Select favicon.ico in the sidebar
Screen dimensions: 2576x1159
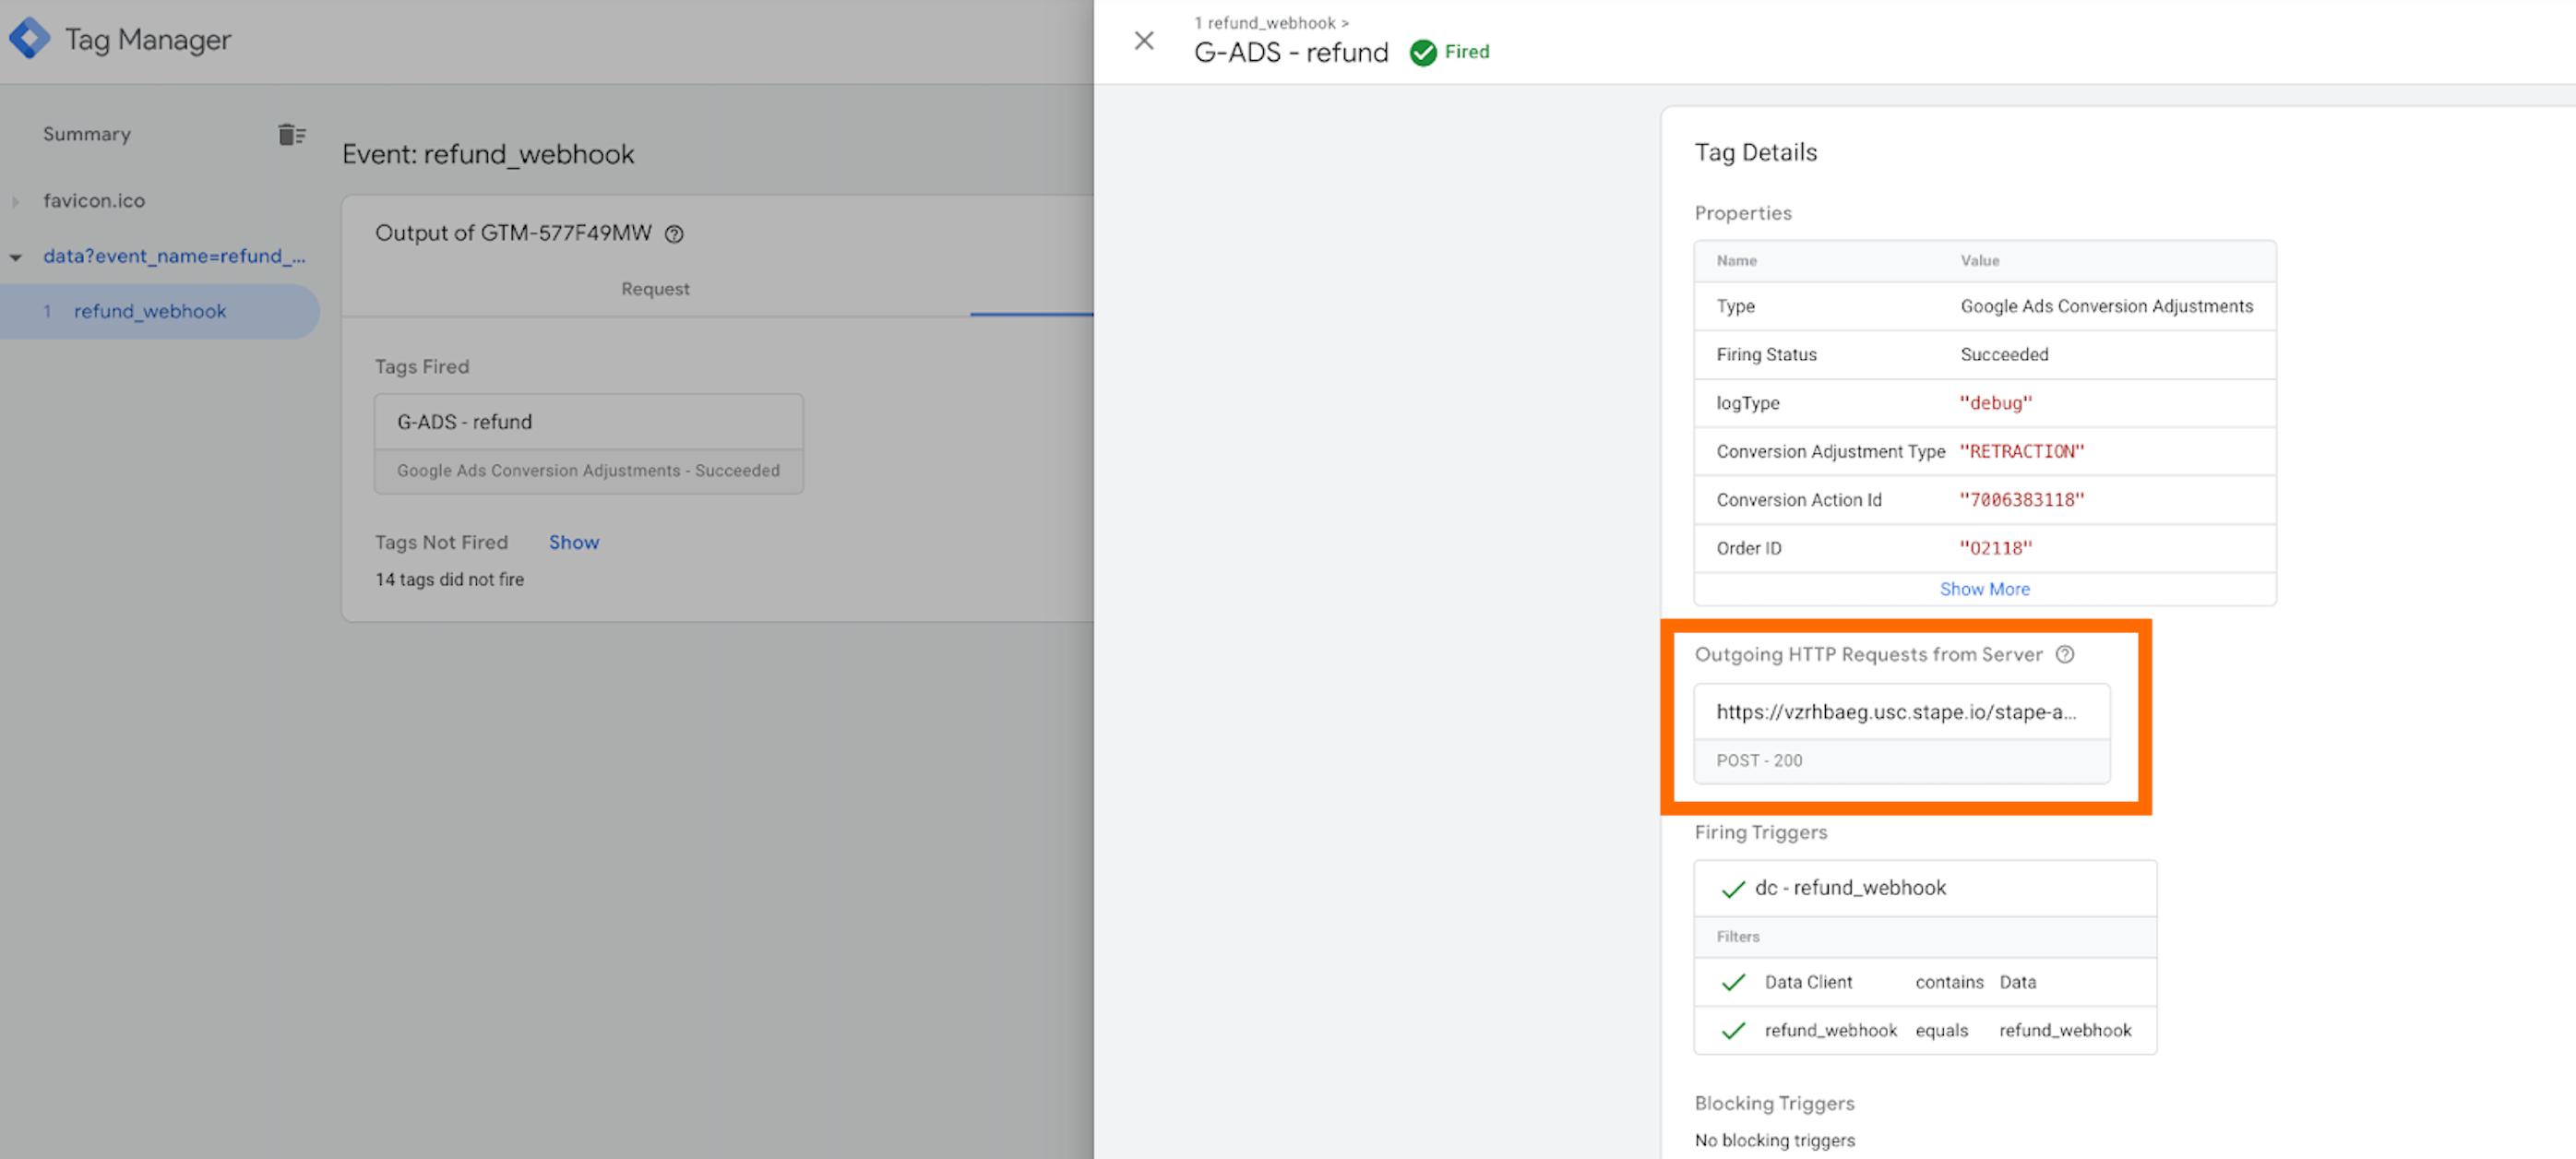click(x=94, y=201)
